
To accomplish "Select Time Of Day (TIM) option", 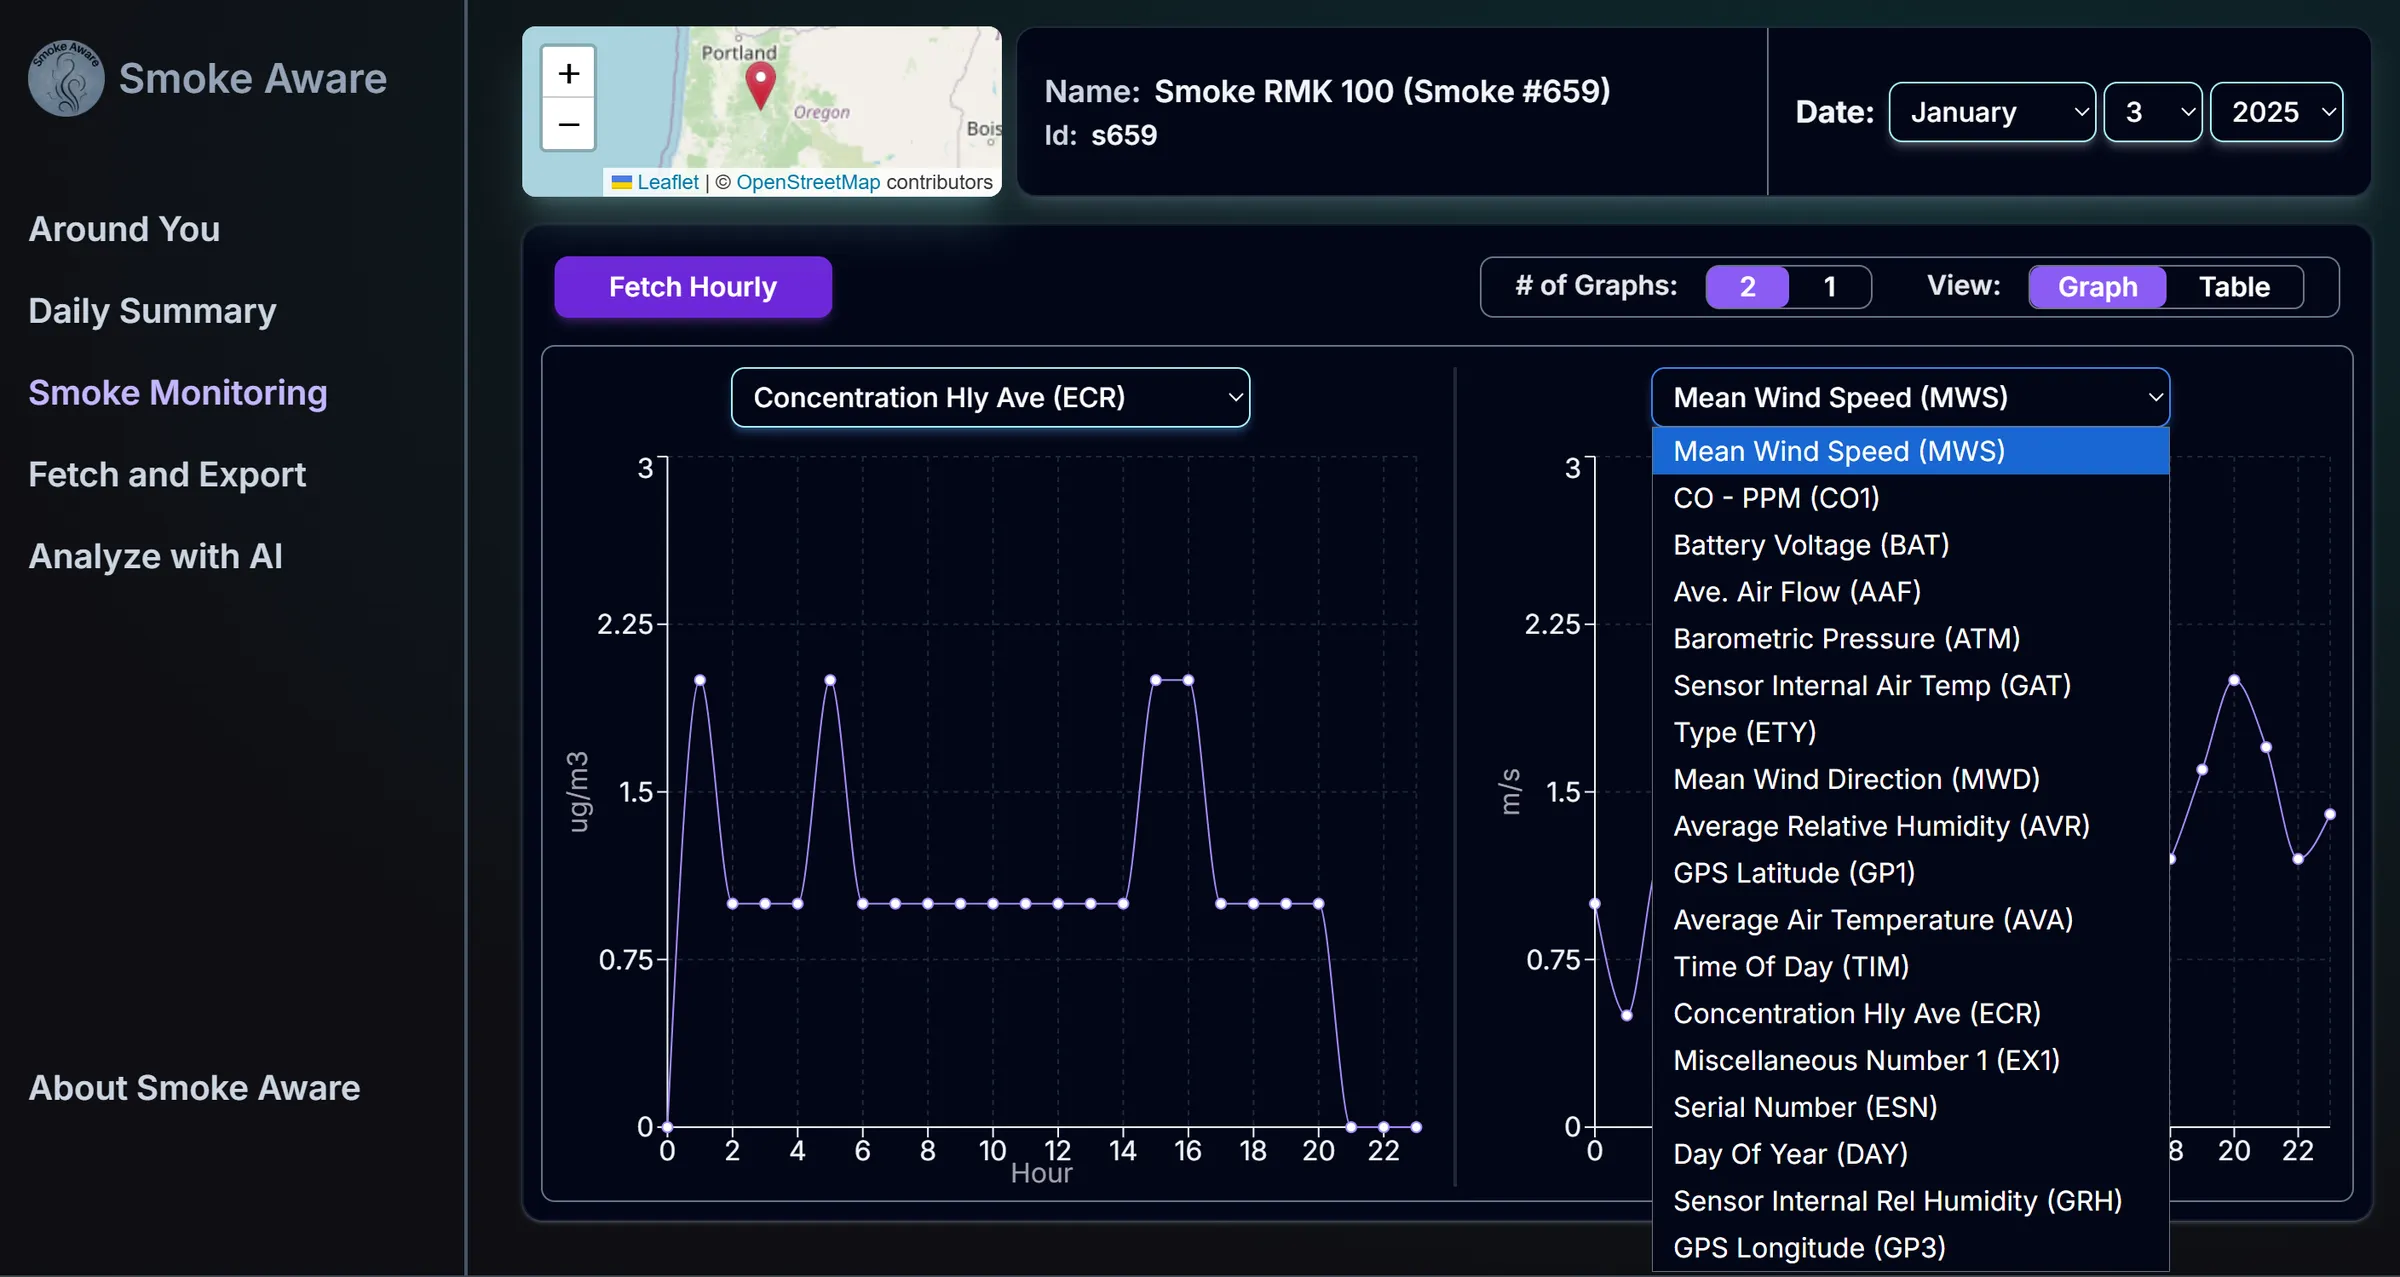I will point(1910,967).
